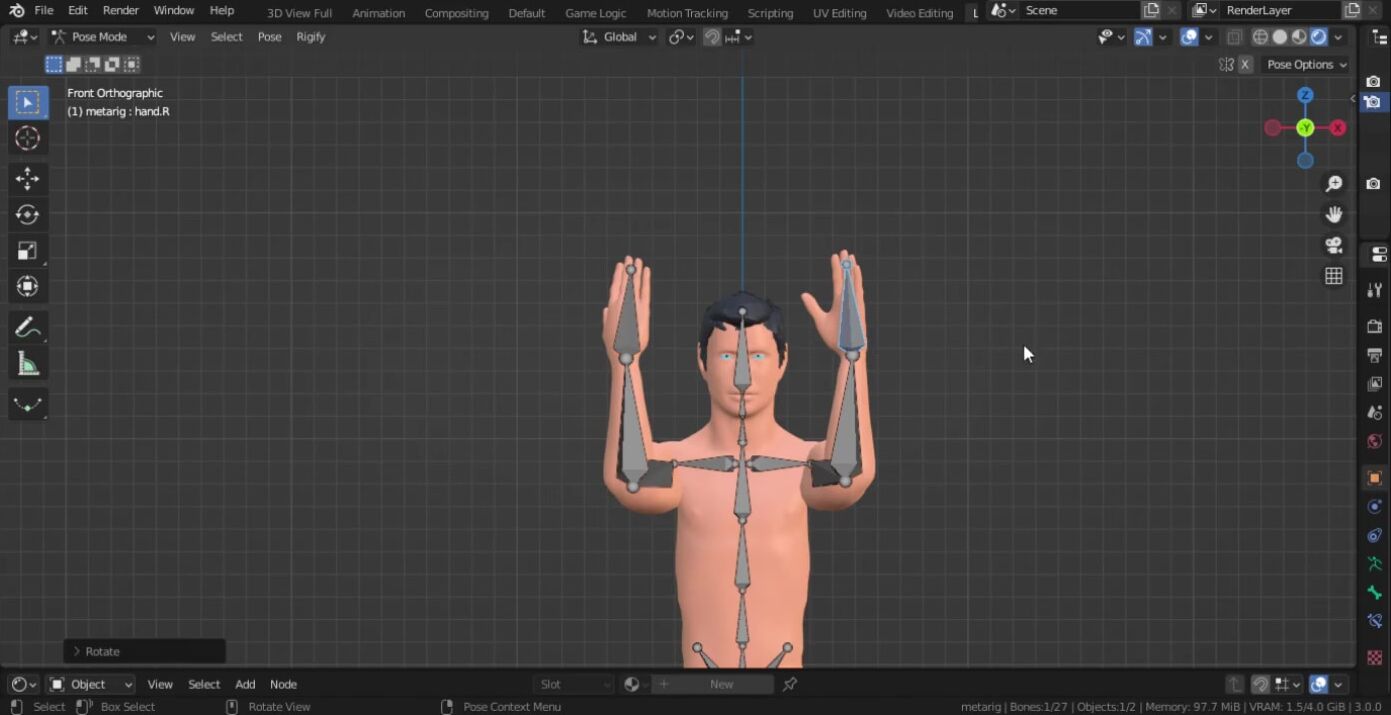This screenshot has height=715, width=1391.
Task: Click the New material button
Action: [721, 684]
